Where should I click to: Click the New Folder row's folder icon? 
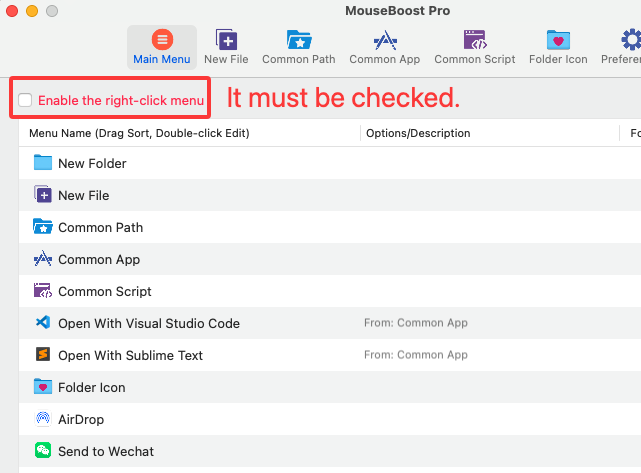pos(43,162)
